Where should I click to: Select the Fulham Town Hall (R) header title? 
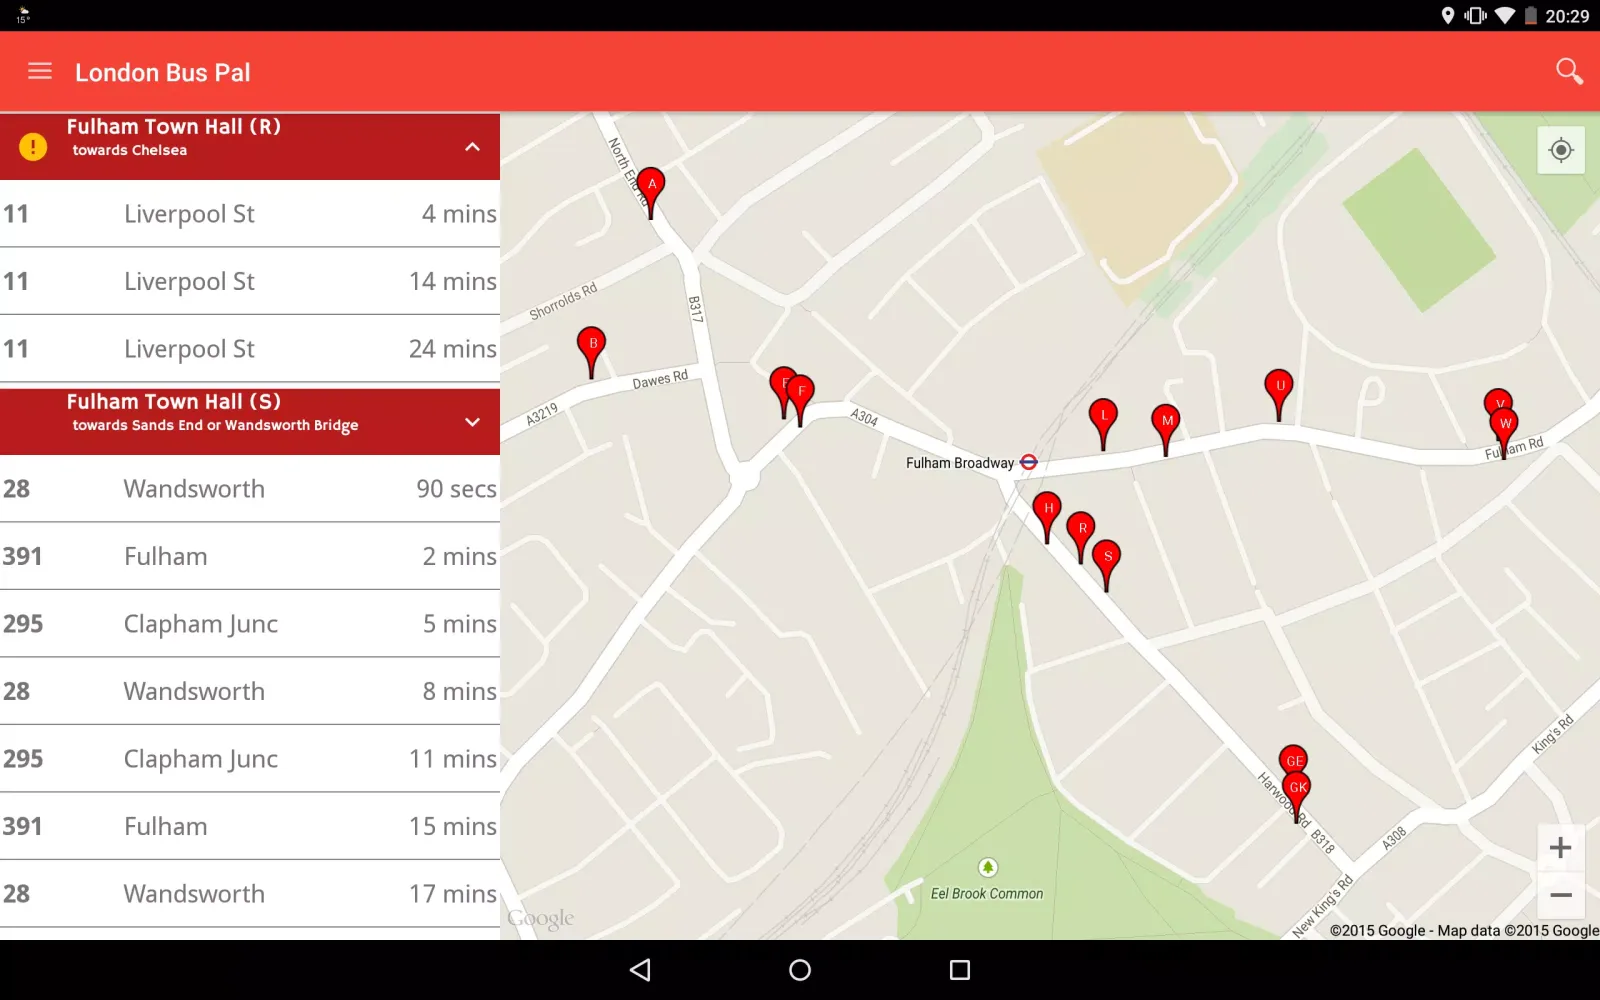point(174,127)
